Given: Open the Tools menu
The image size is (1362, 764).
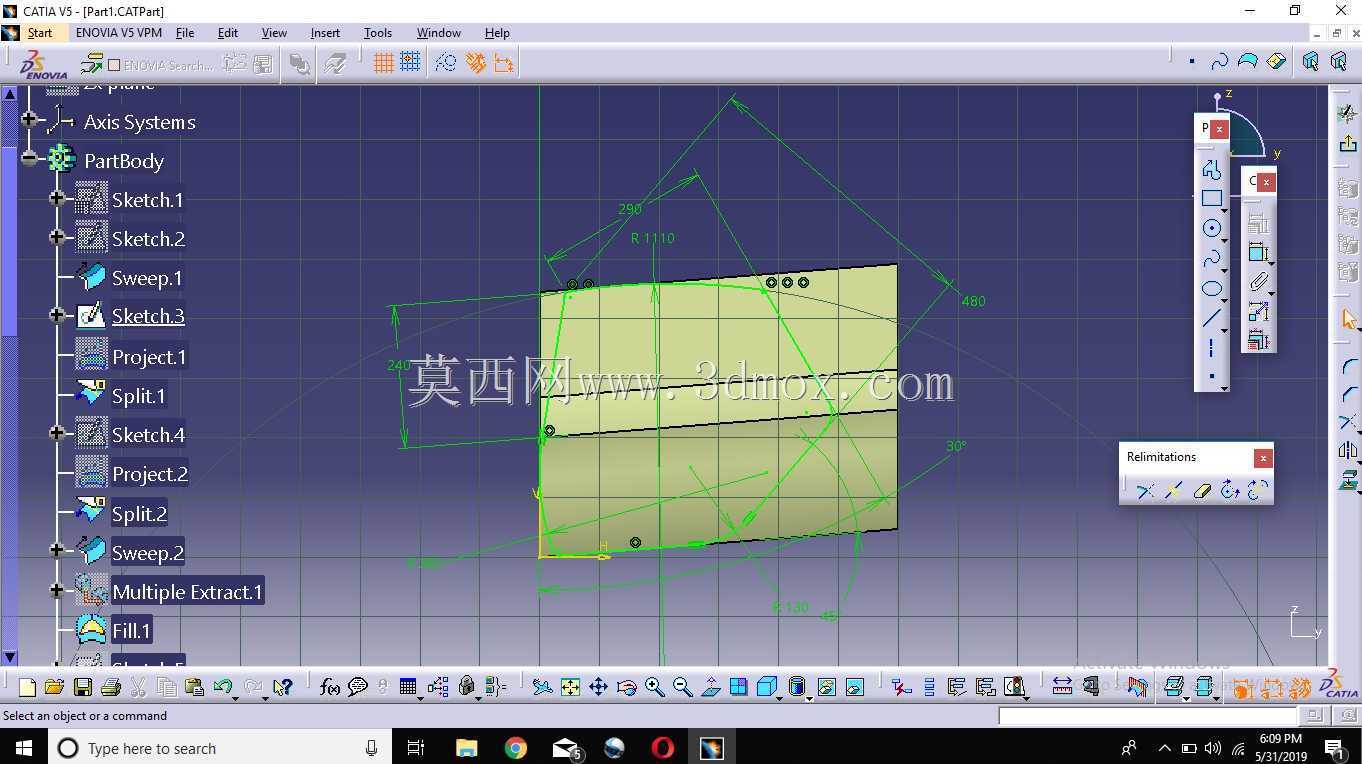Looking at the screenshot, I should click(x=378, y=33).
